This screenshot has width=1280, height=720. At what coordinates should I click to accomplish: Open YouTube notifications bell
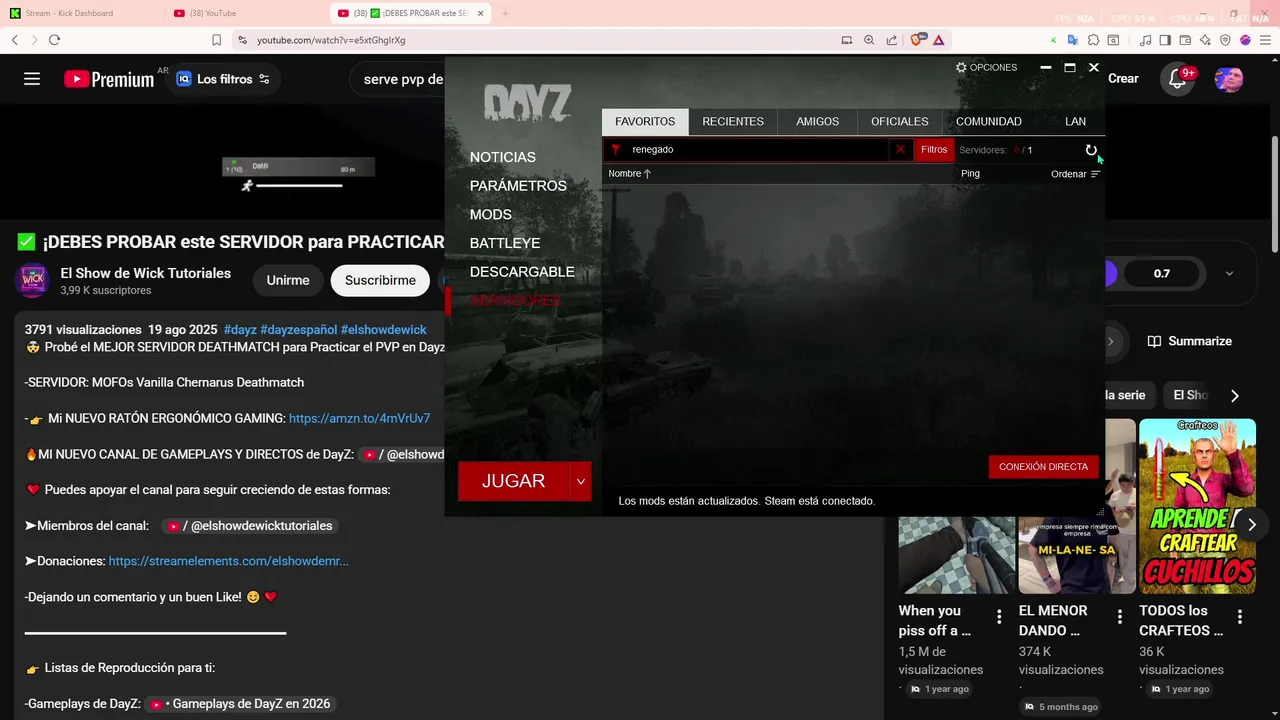pos(1178,79)
